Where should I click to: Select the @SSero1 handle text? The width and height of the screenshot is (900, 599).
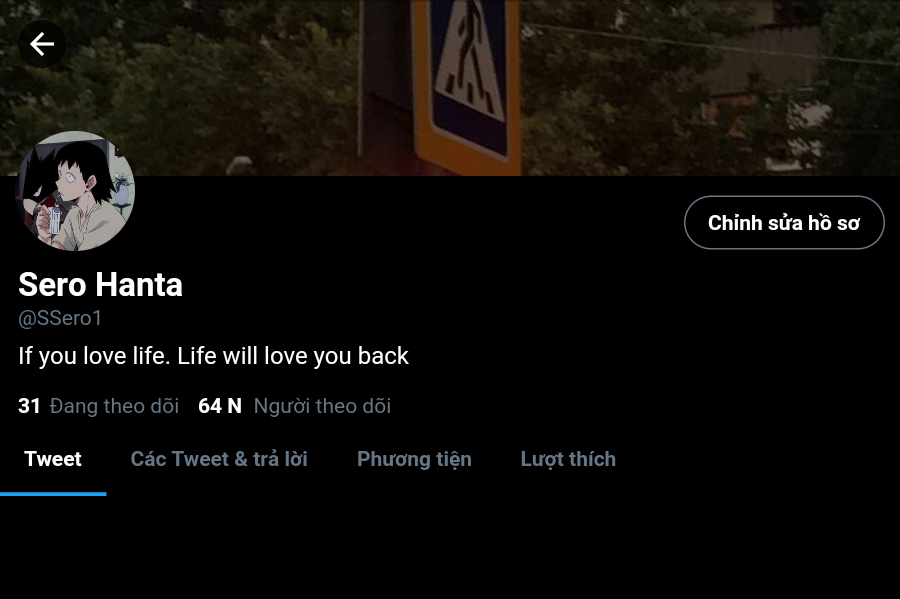pyautogui.click(x=60, y=318)
